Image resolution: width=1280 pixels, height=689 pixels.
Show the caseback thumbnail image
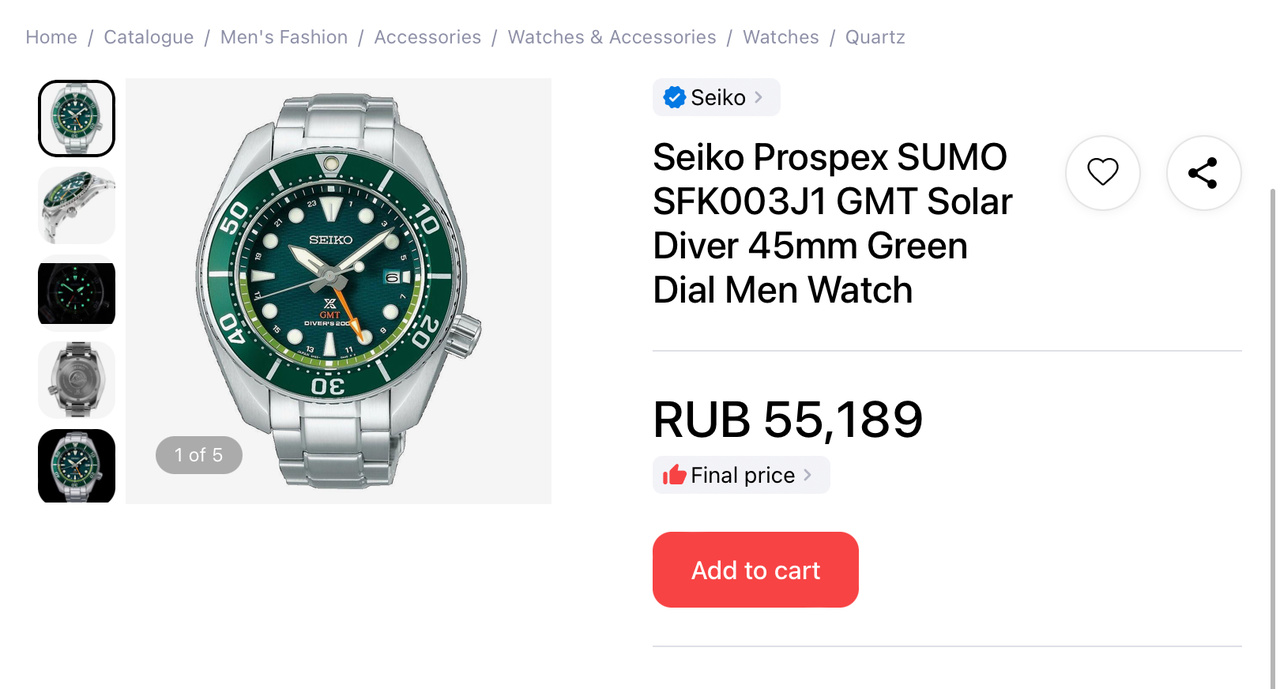click(x=77, y=379)
